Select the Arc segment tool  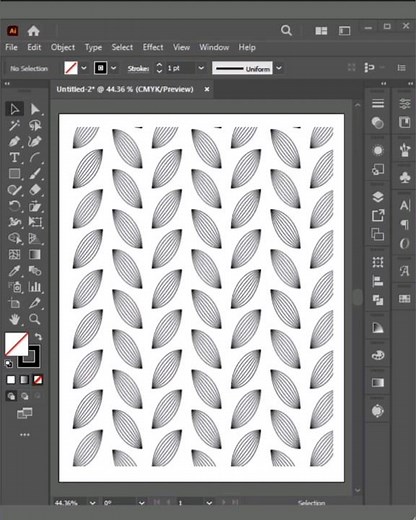(x=35, y=157)
